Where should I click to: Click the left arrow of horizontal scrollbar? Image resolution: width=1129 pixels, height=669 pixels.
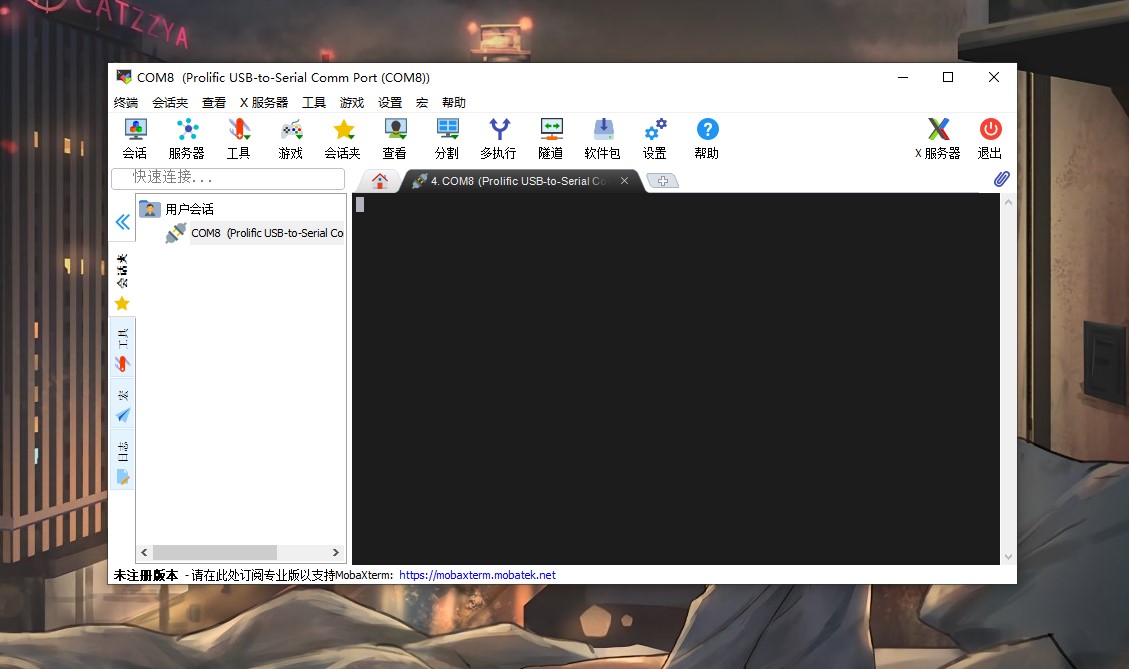pyautogui.click(x=144, y=552)
